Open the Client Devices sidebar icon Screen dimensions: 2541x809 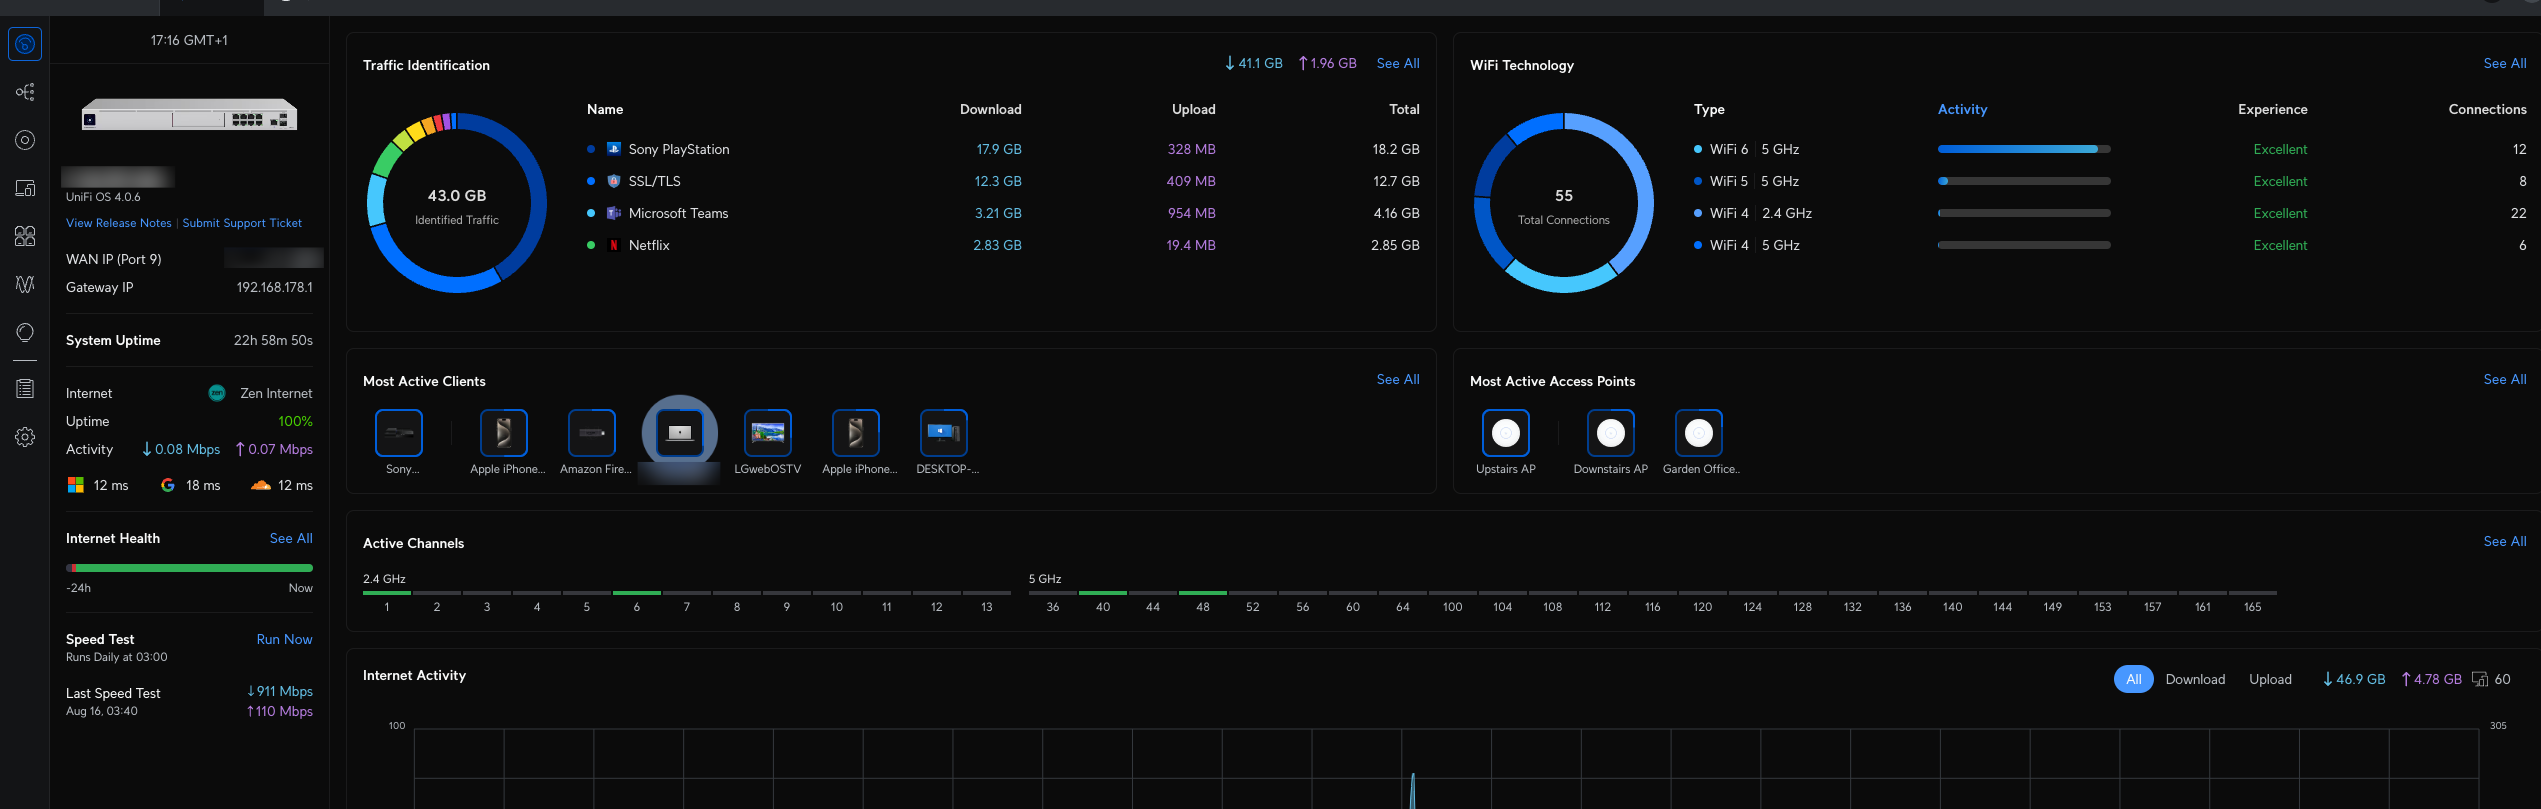(25, 188)
